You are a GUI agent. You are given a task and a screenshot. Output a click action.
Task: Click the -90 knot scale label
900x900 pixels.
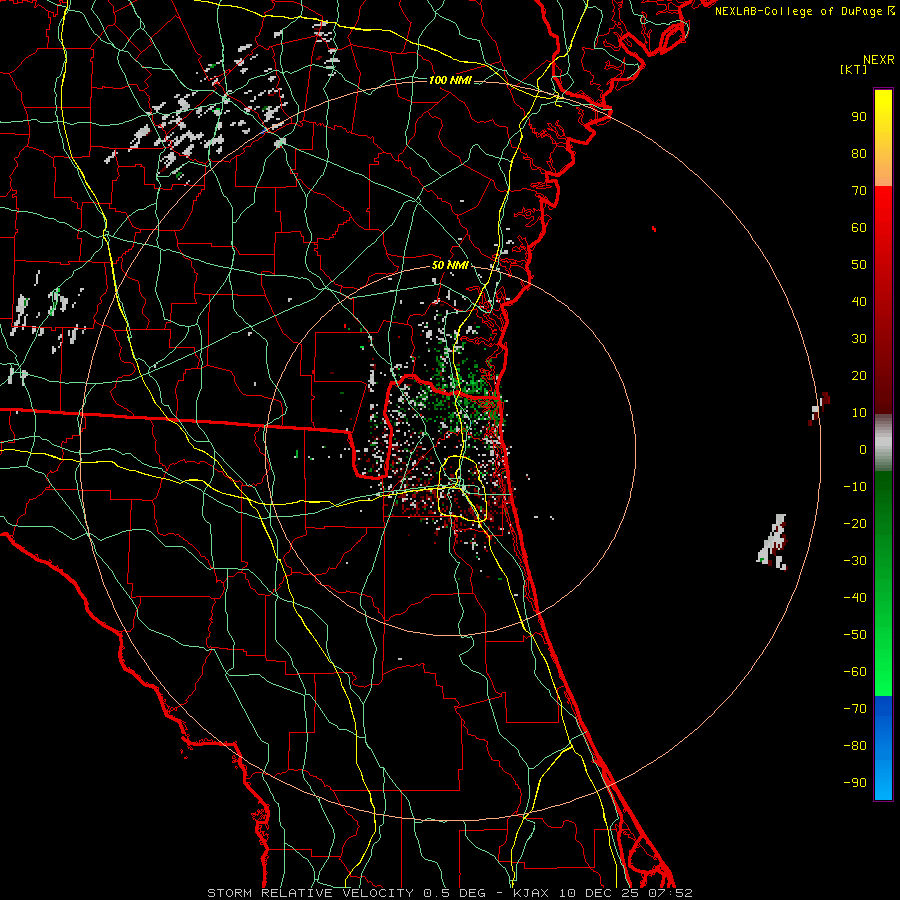pos(855,783)
